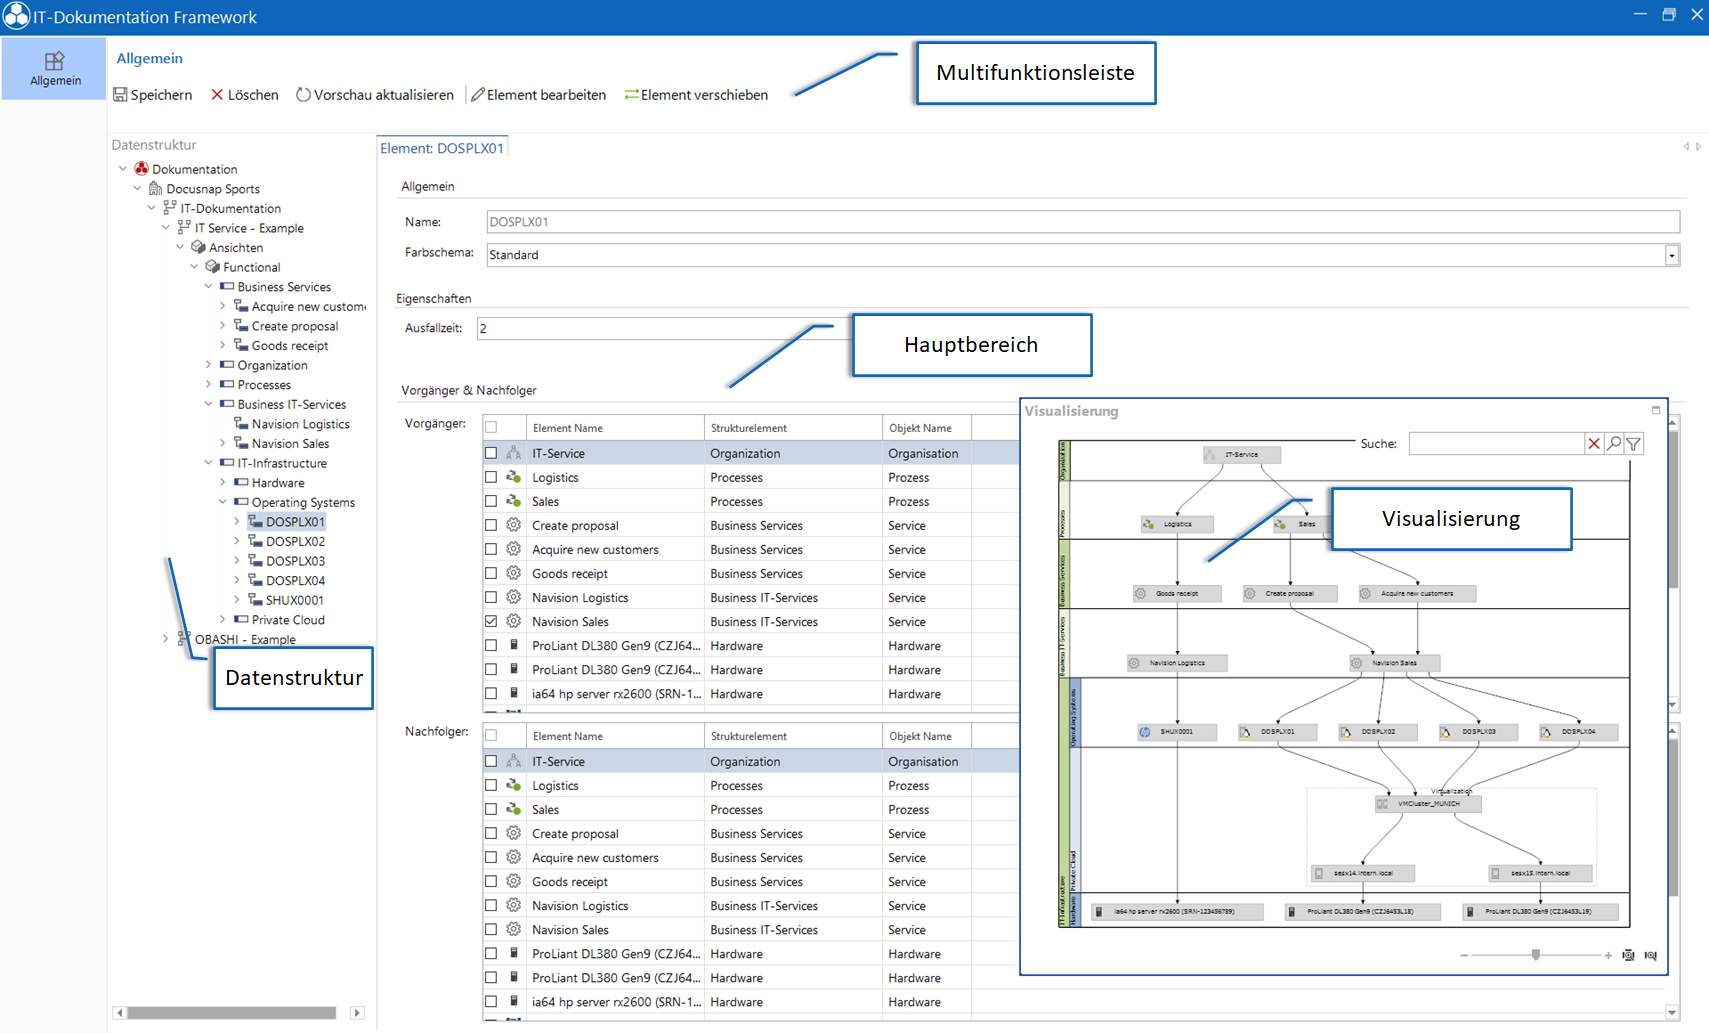The height and width of the screenshot is (1033, 1709).
Task: Click the Element verschieben arrows icon
Action: [632, 95]
